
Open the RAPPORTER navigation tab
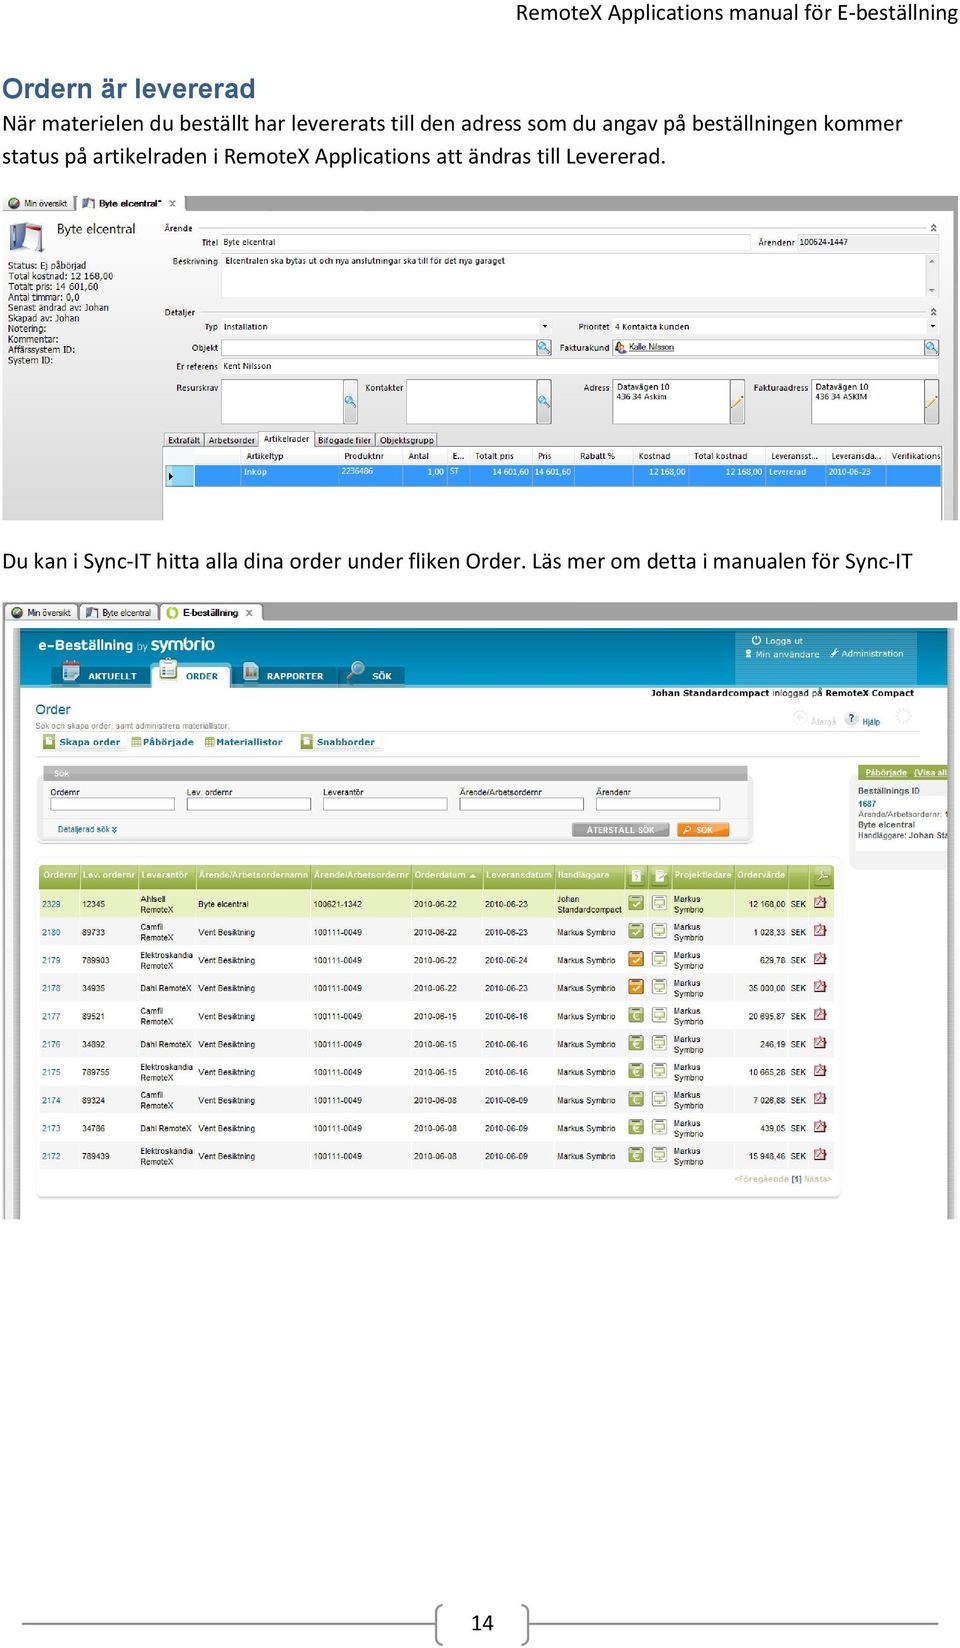pos(284,675)
